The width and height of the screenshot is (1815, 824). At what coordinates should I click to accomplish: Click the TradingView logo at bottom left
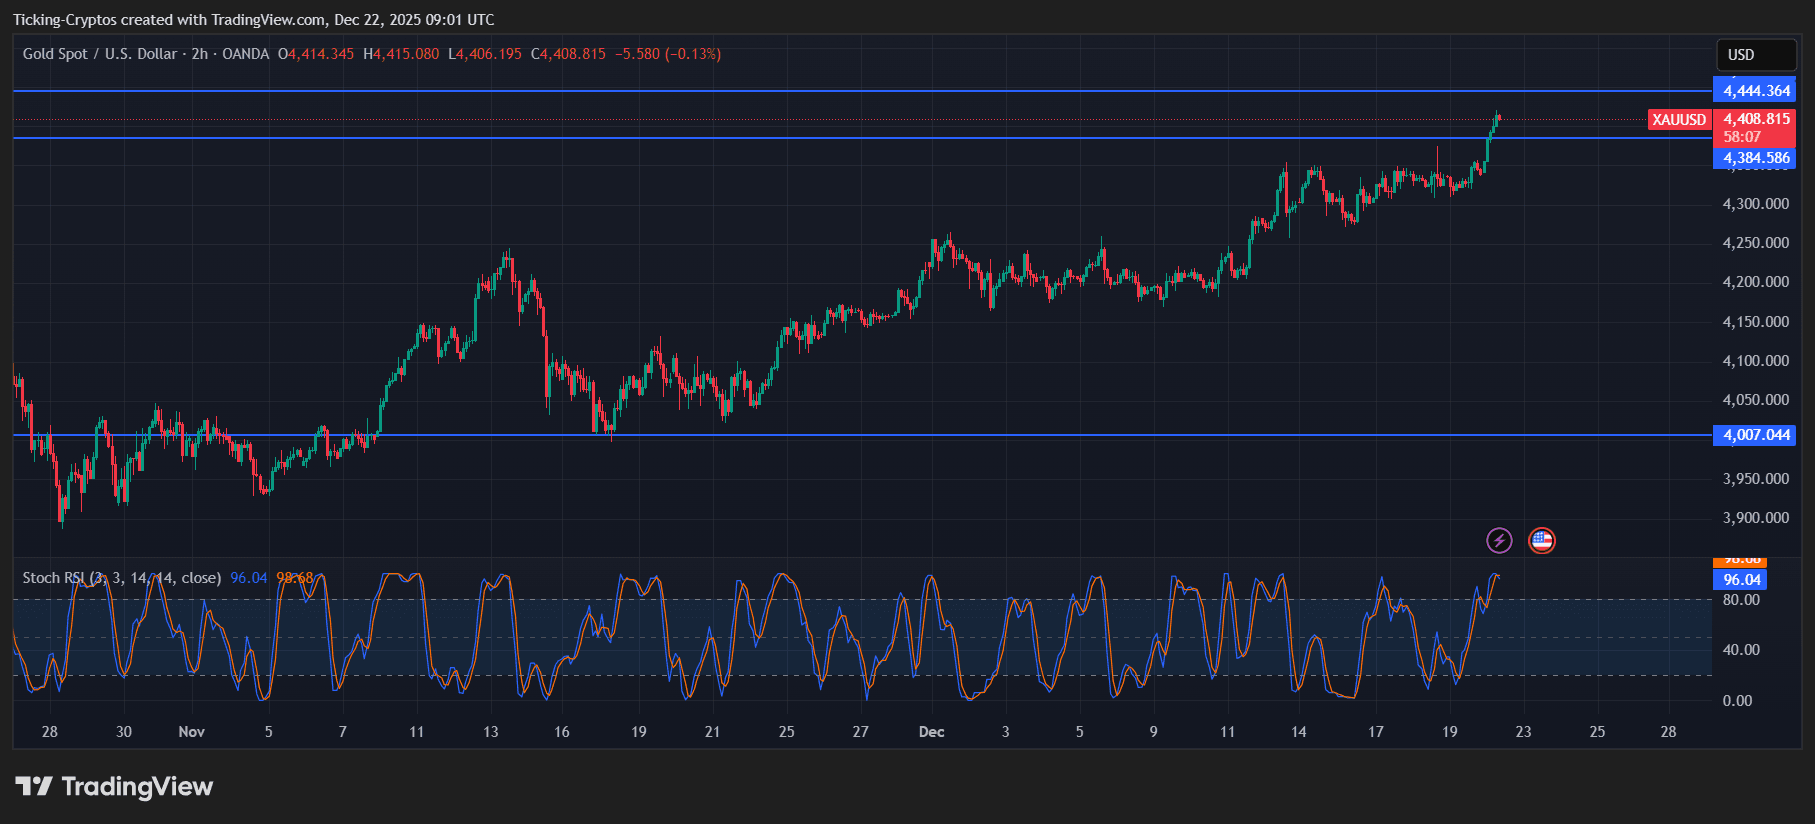coord(114,787)
